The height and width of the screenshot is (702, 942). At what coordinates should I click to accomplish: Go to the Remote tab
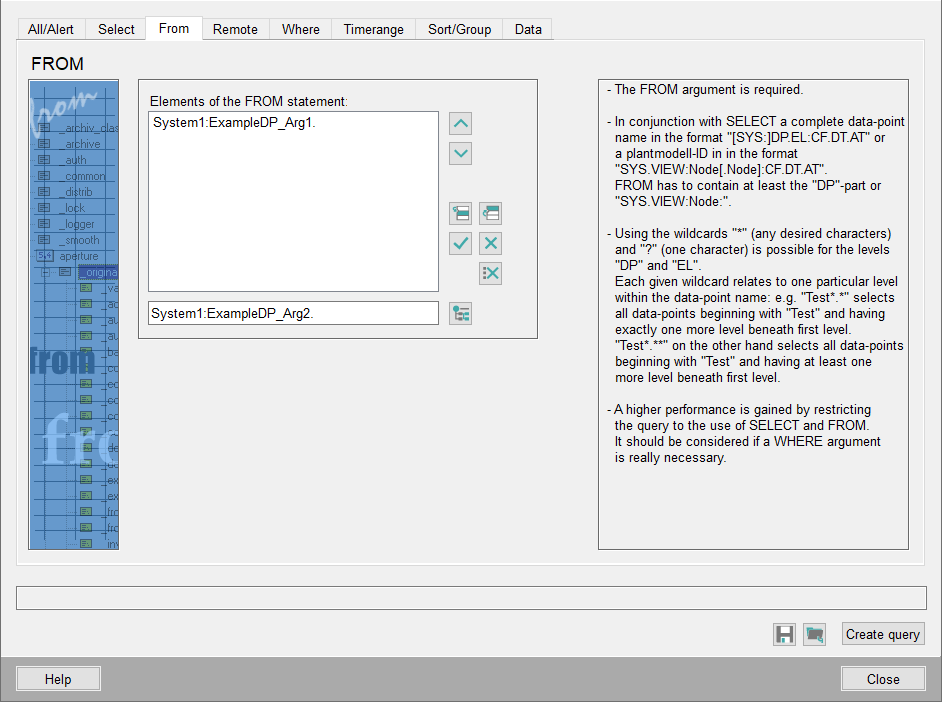(x=235, y=29)
